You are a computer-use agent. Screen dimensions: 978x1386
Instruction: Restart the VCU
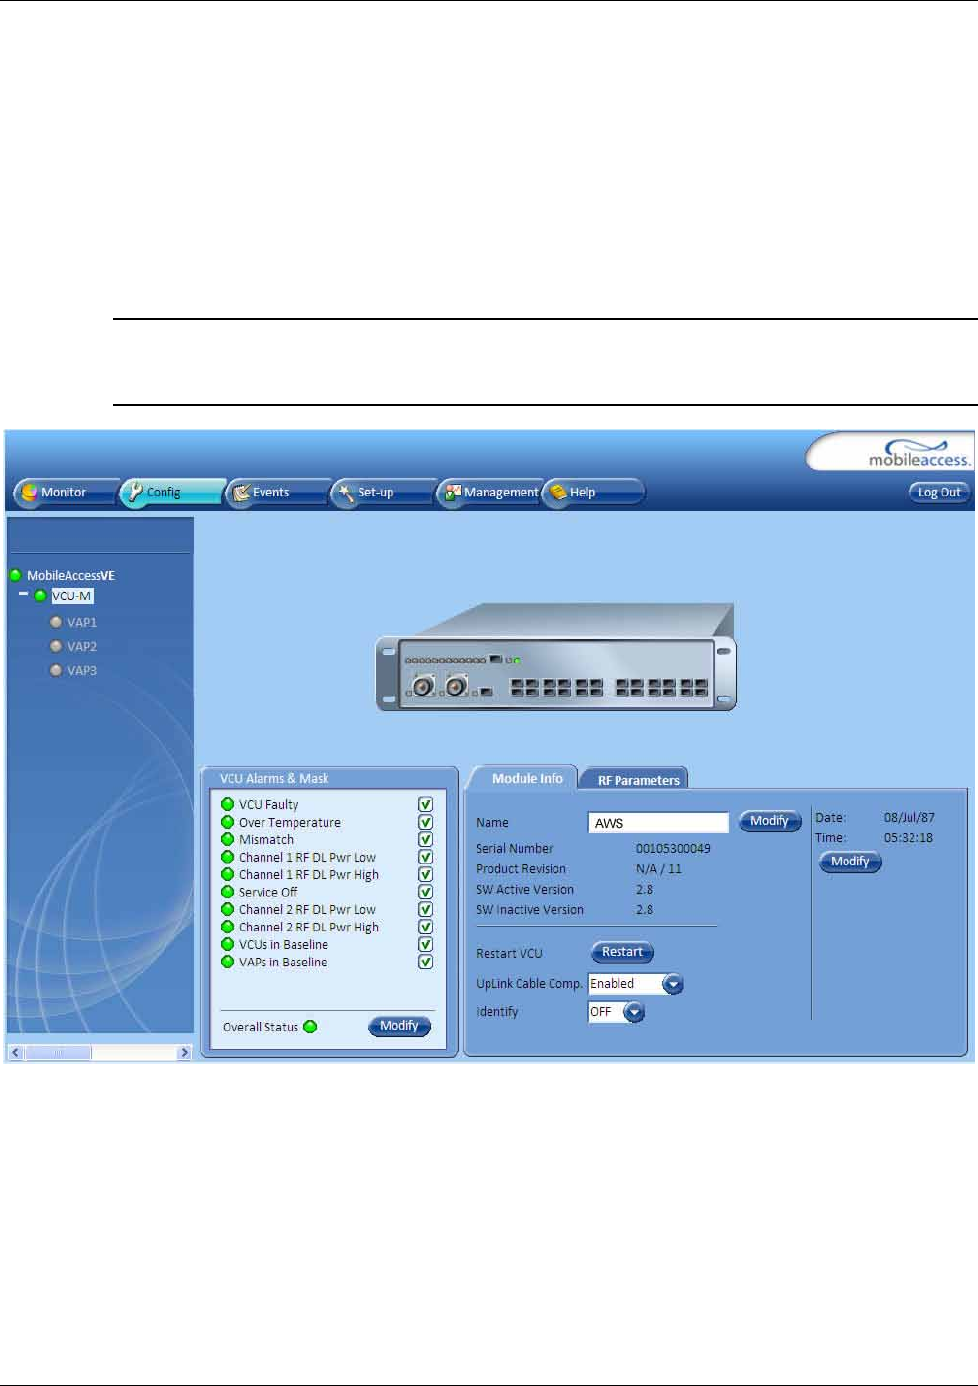tap(622, 952)
